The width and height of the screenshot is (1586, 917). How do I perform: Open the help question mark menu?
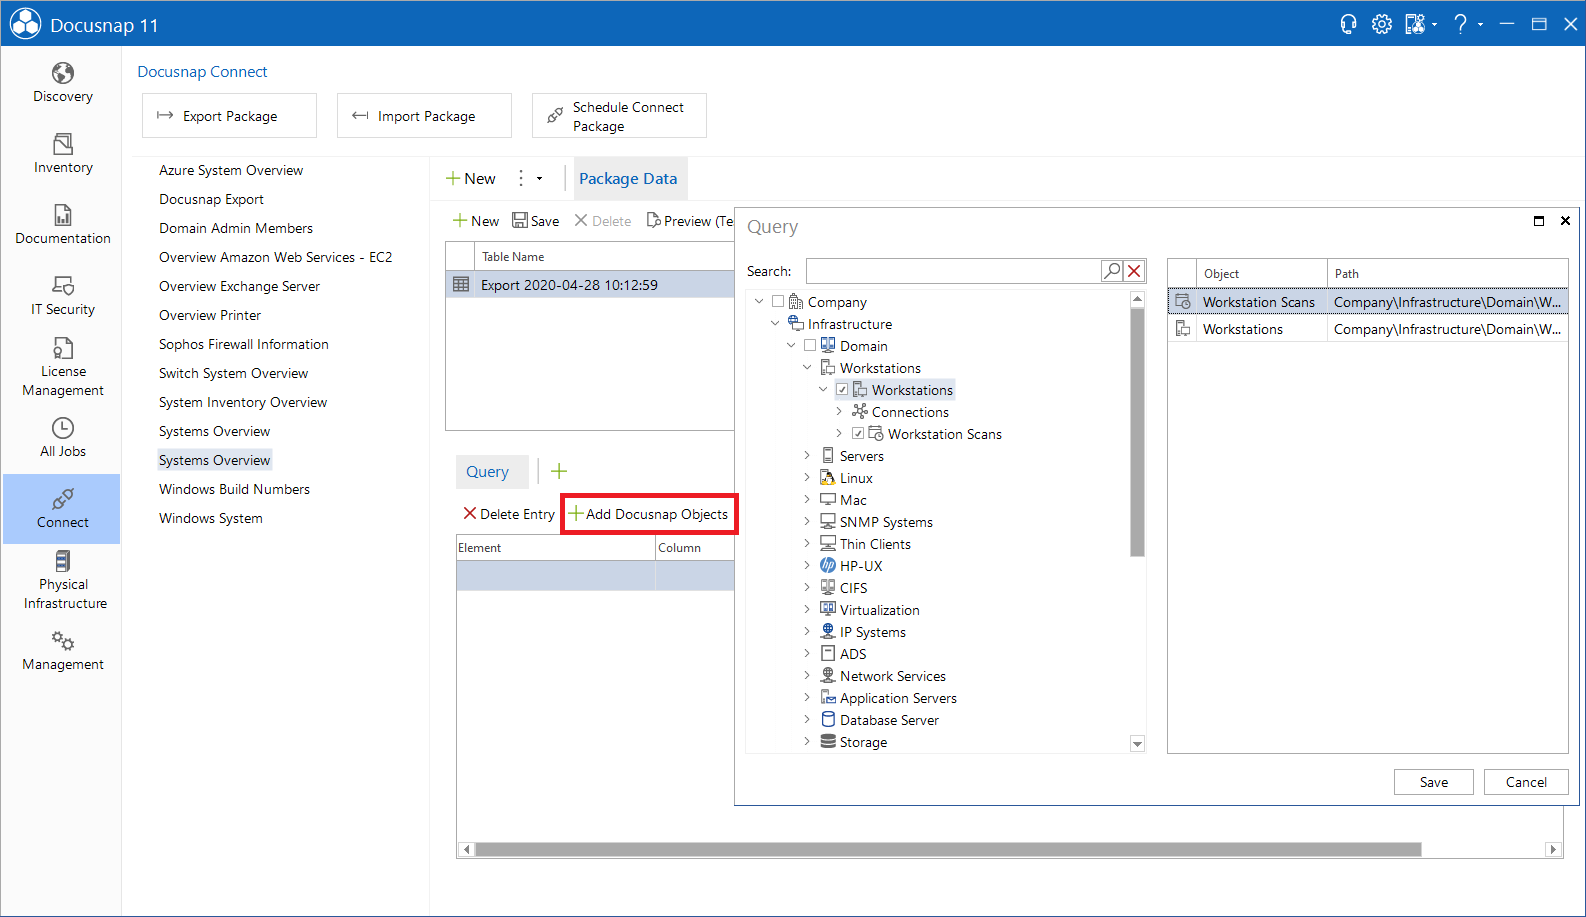[x=1461, y=24]
